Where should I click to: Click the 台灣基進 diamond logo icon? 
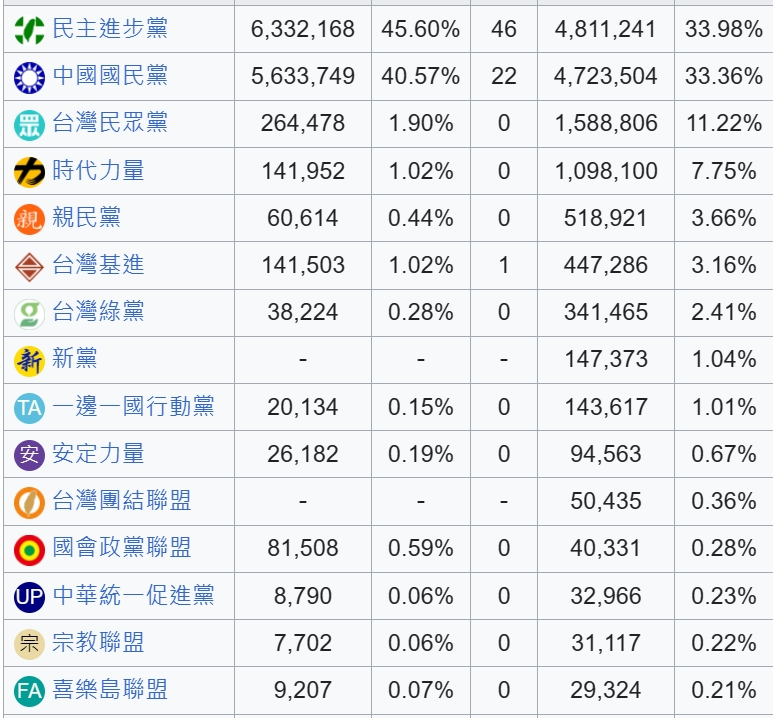coord(30,267)
